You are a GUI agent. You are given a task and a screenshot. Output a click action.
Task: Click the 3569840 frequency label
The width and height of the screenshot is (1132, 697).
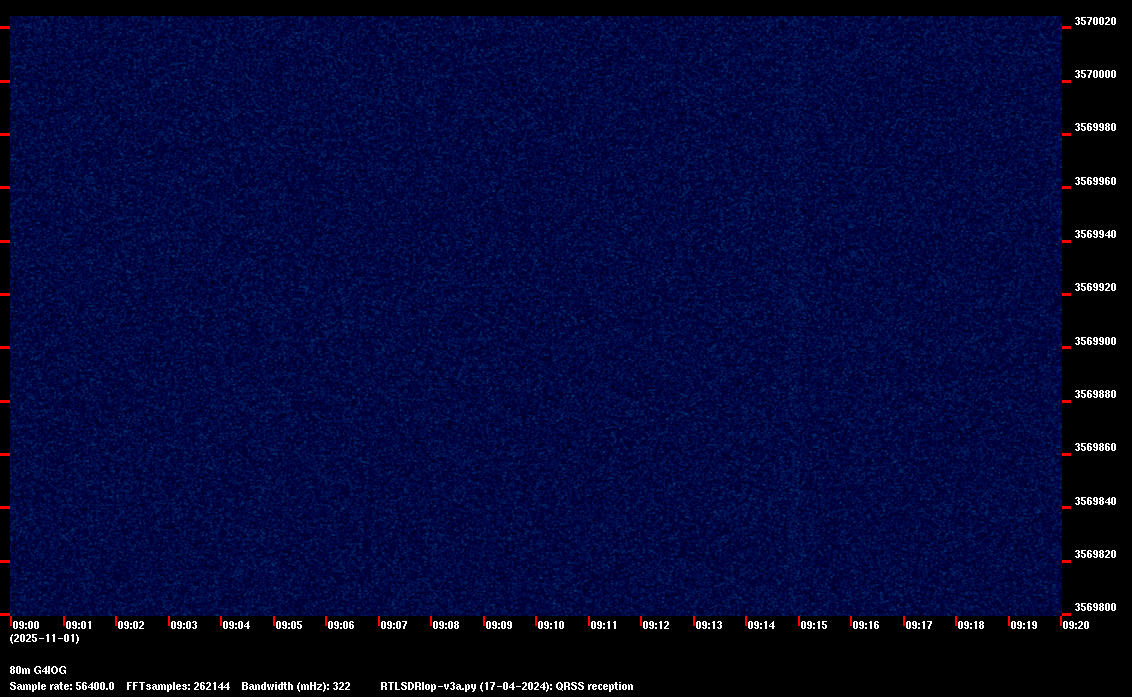(x=1095, y=501)
